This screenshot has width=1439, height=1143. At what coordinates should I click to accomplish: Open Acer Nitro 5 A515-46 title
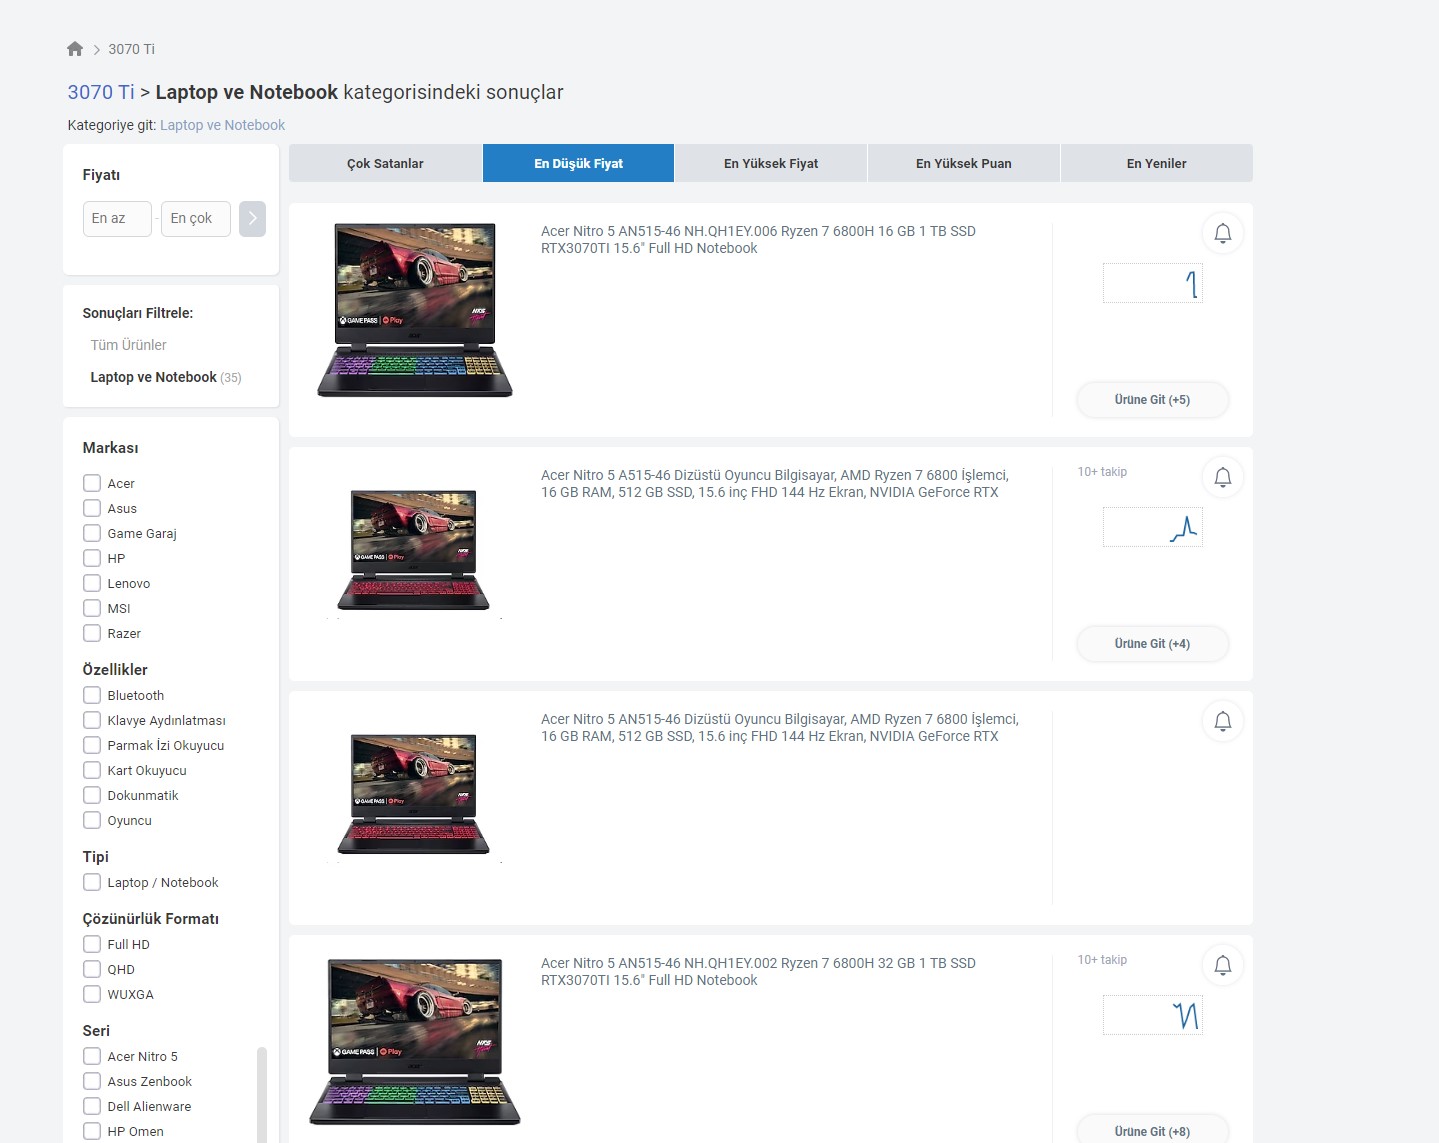pyautogui.click(x=775, y=483)
